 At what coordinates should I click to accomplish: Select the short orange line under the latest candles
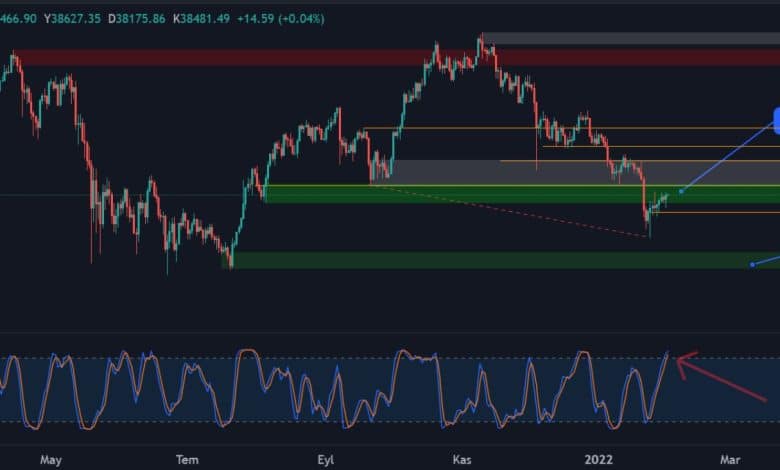tap(720, 212)
